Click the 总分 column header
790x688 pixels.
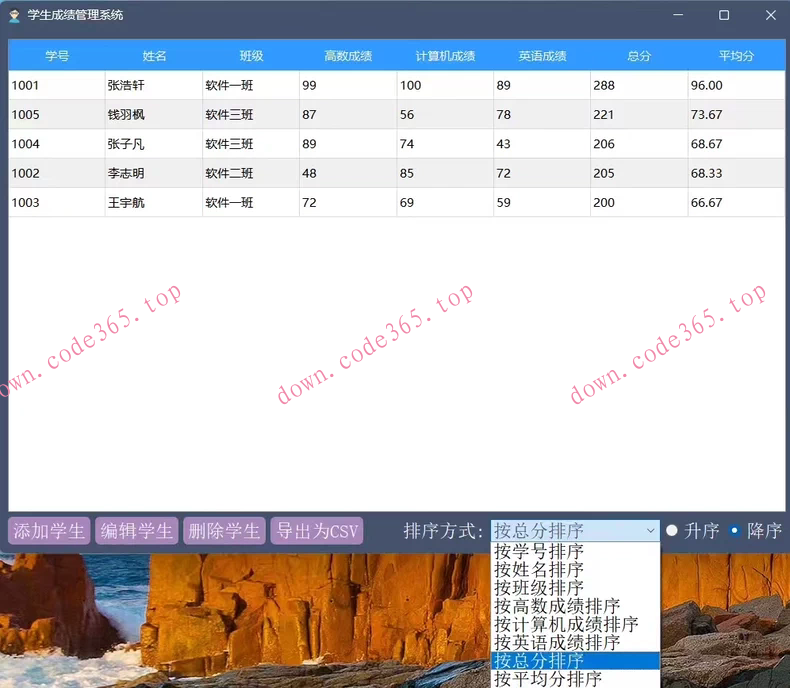tap(639, 55)
